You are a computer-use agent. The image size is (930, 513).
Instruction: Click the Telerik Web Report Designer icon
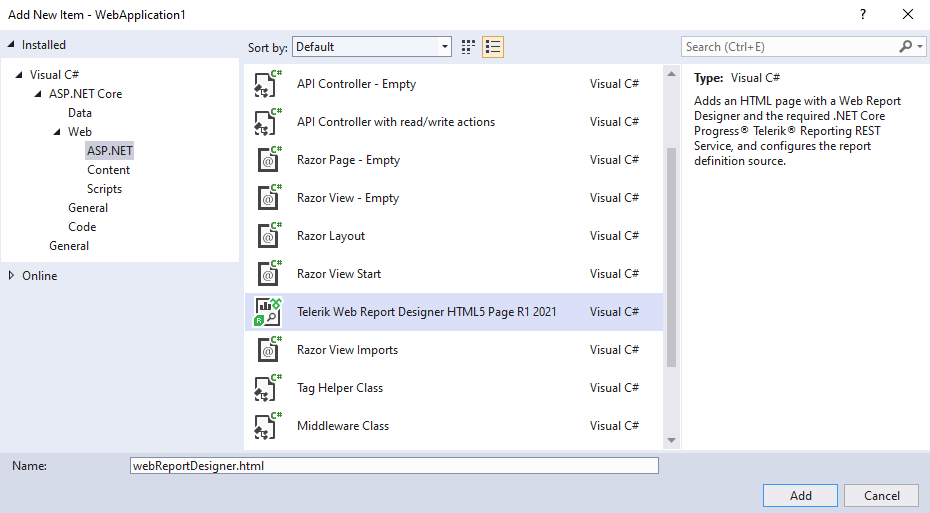click(268, 312)
